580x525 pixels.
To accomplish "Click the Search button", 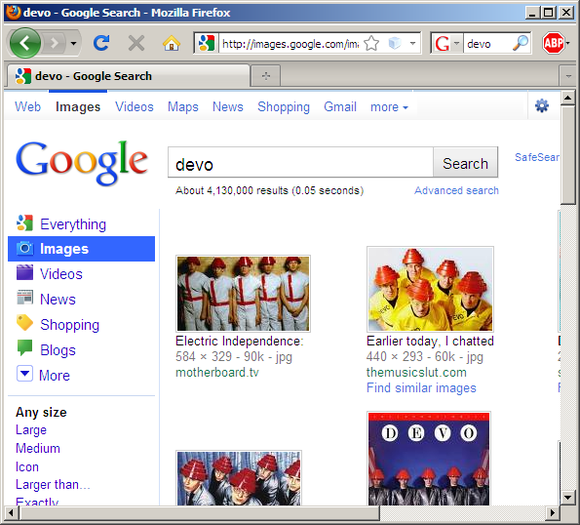I will [x=465, y=163].
